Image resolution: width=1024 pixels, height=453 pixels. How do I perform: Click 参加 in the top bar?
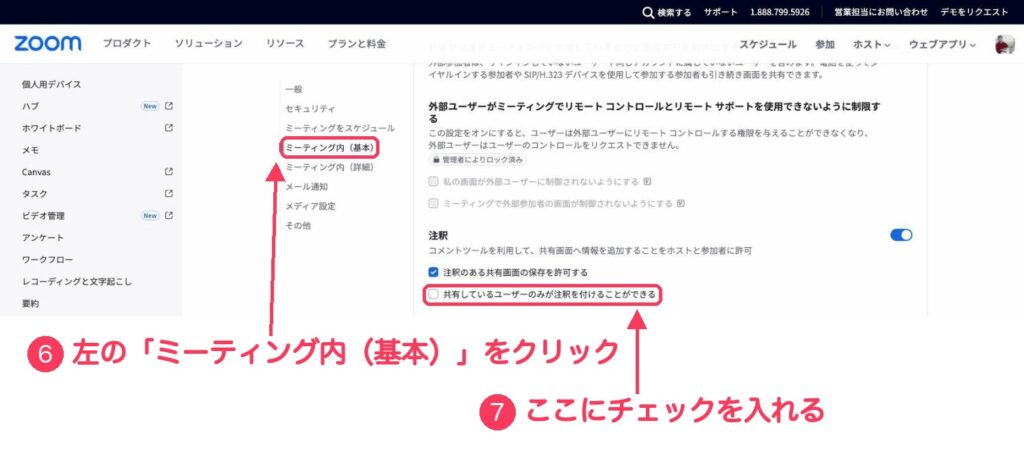pos(825,44)
